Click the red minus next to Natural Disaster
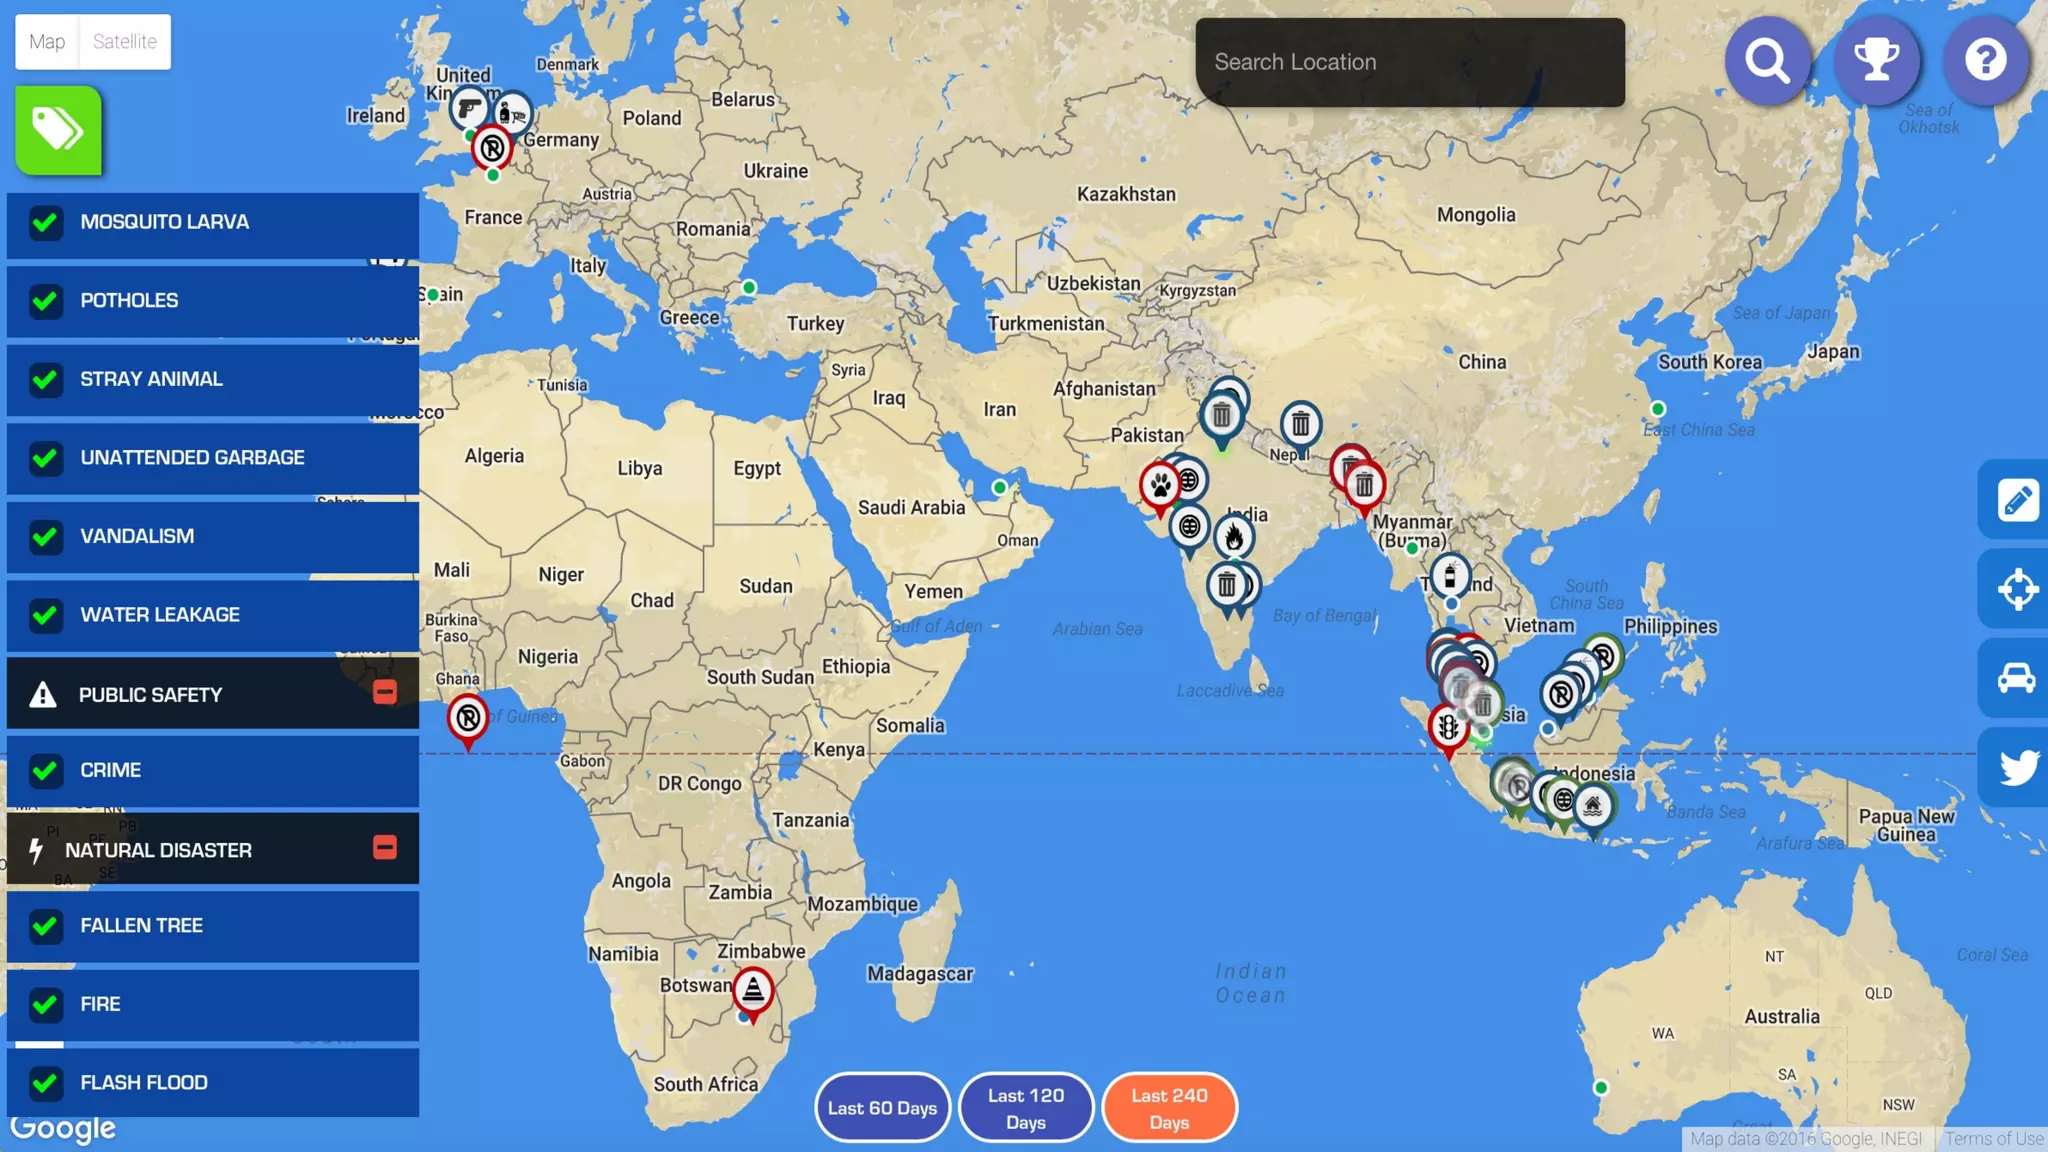 385,848
